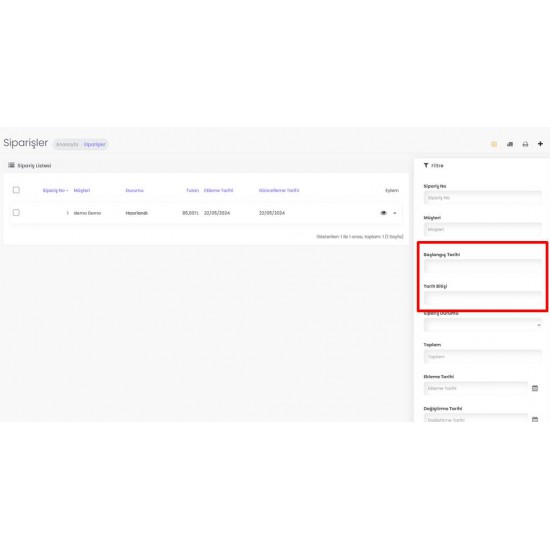Sort by Sipariş No column

click(x=55, y=190)
